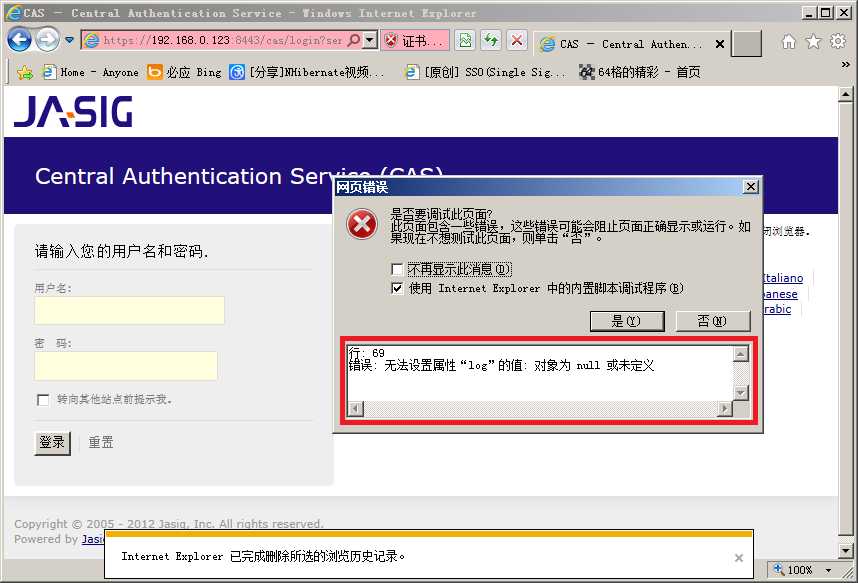Click the Home icon in toolbar

click(789, 42)
